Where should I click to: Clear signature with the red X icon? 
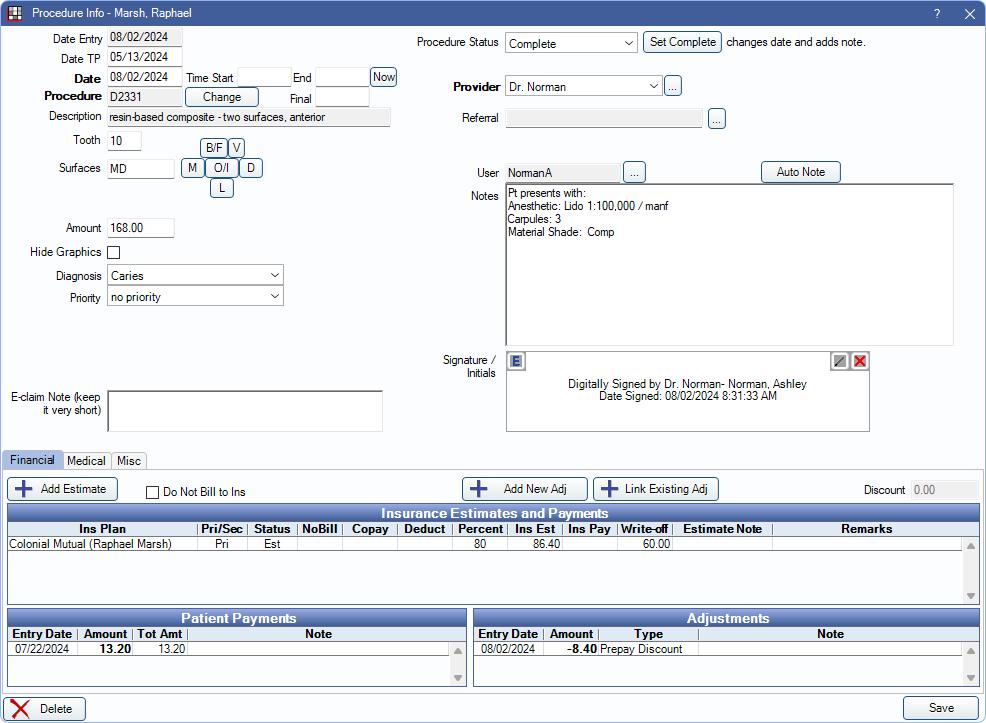coord(860,361)
